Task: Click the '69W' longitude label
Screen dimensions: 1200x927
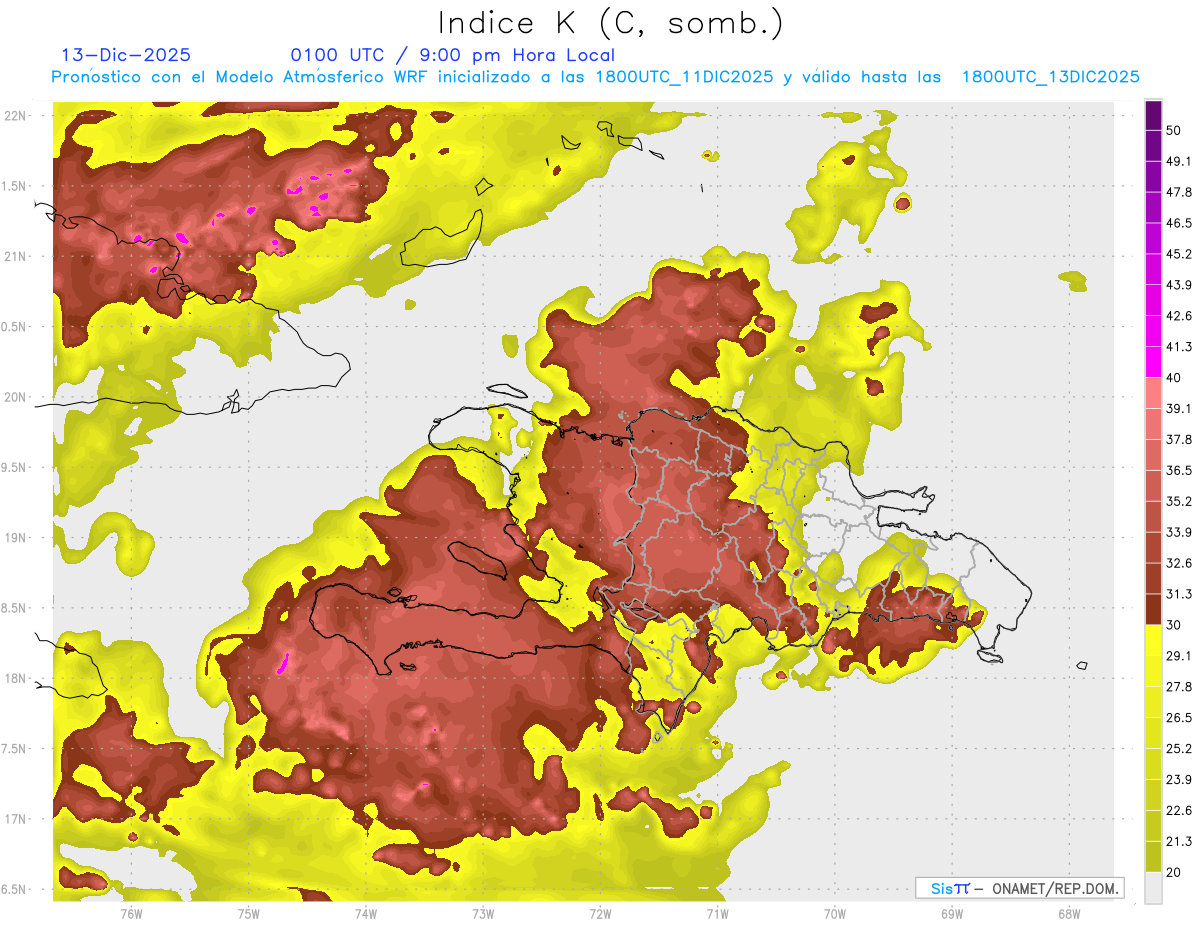Action: click(952, 914)
